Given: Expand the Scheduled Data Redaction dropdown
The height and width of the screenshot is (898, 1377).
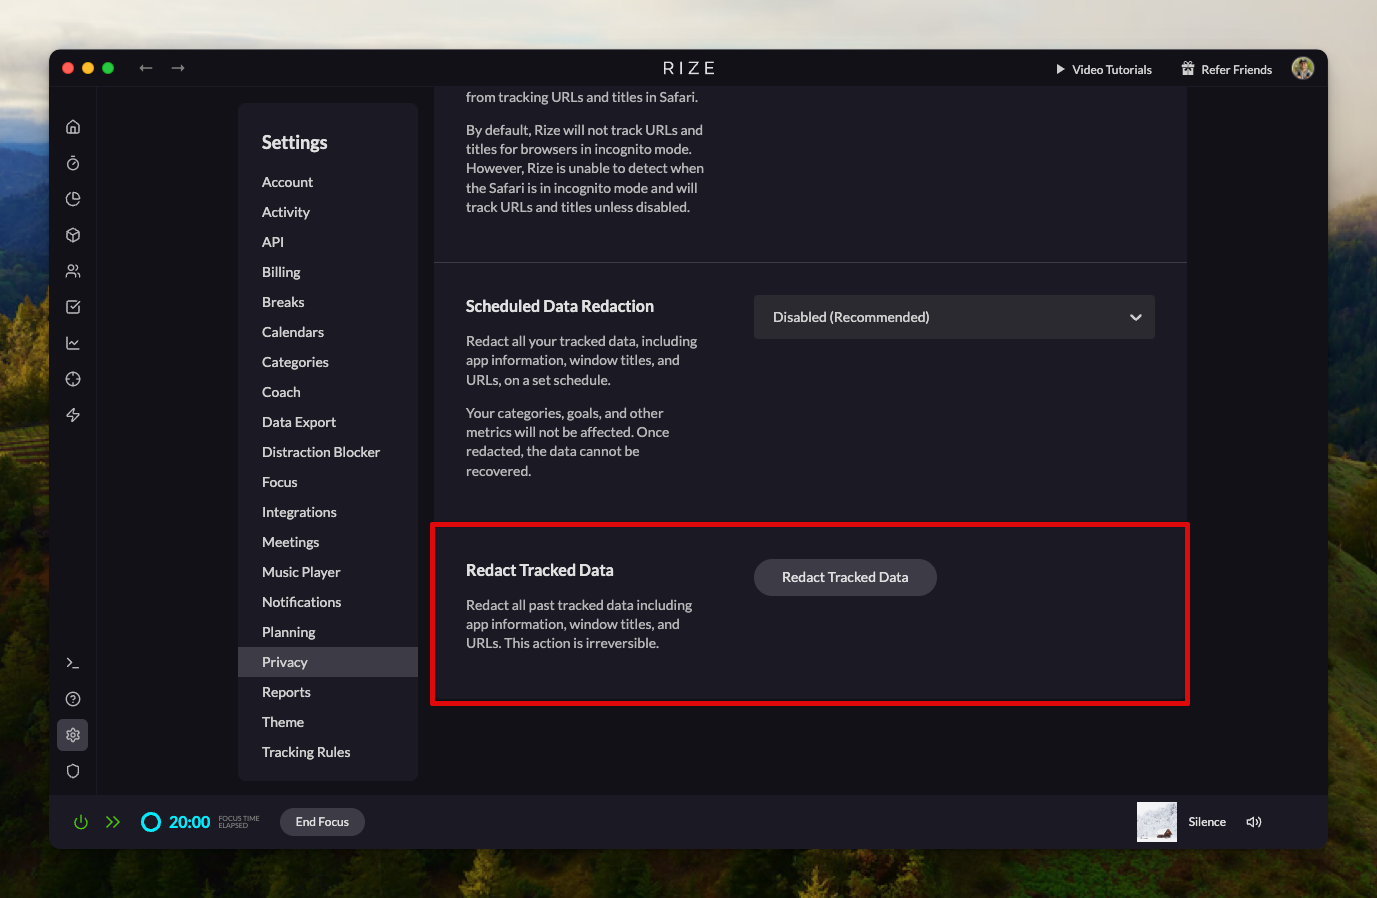Looking at the screenshot, I should pyautogui.click(x=954, y=317).
